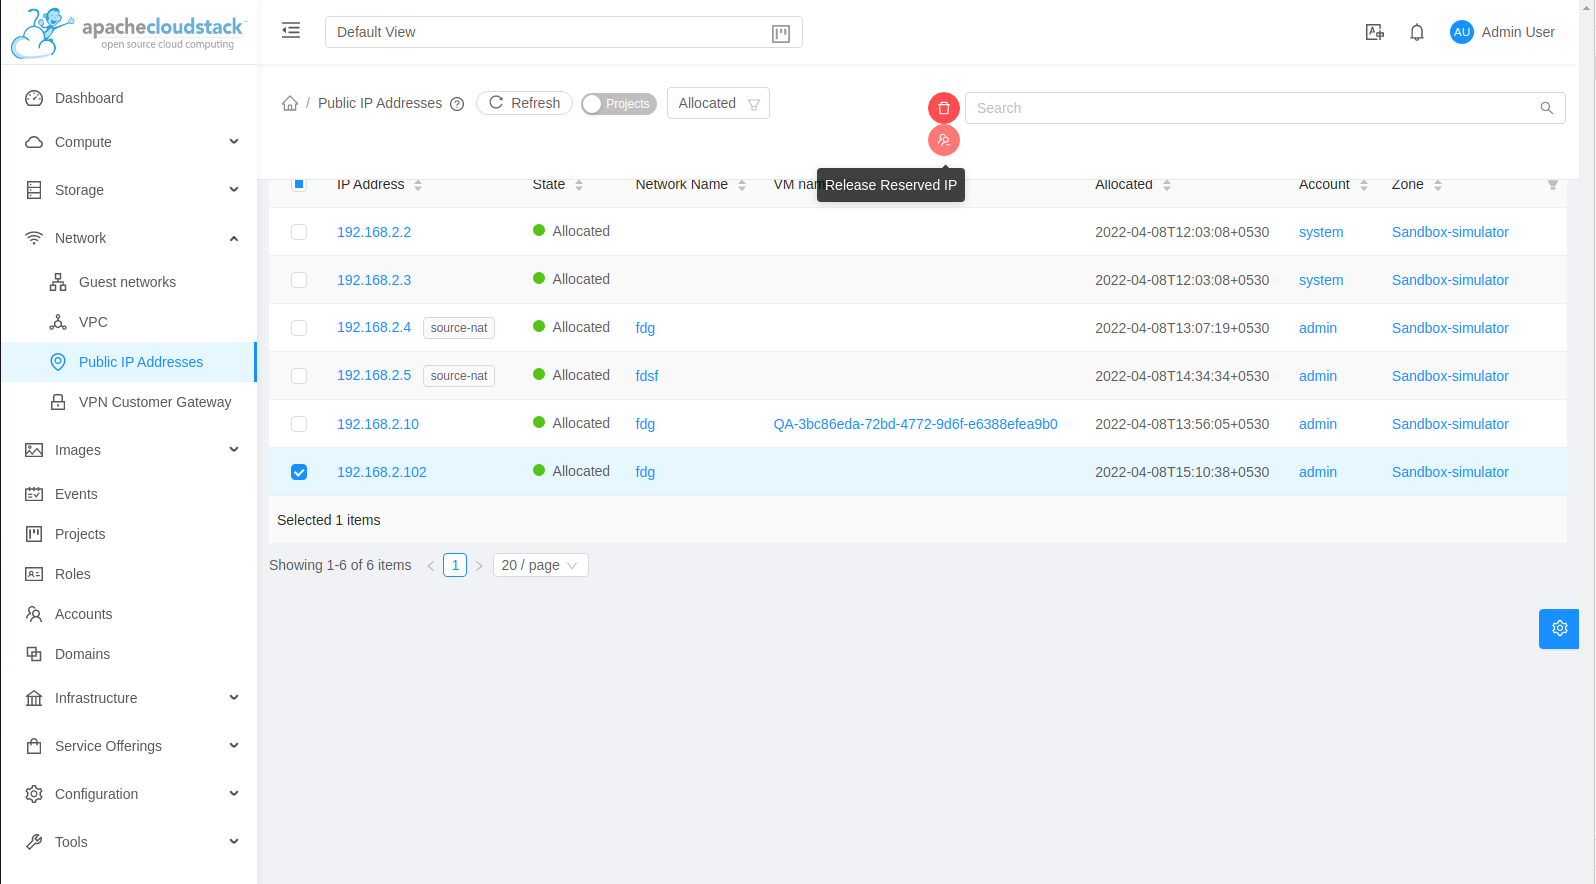Click the project icon in Default View box
Viewport: 1596px width, 884px height.
[781, 33]
